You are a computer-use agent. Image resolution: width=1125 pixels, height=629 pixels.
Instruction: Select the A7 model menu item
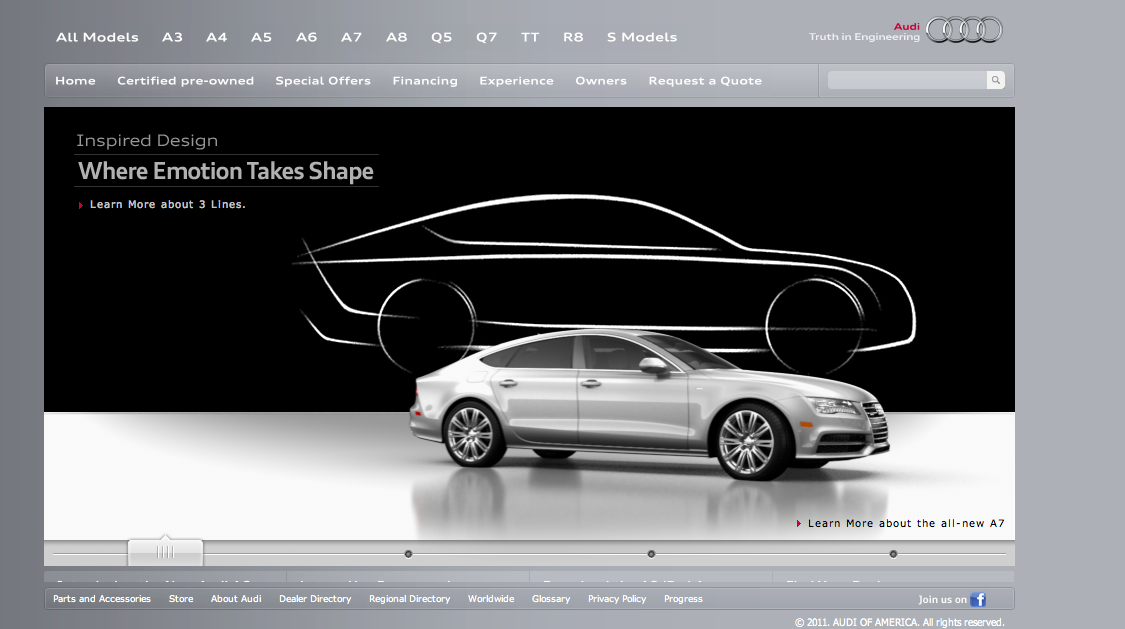pyautogui.click(x=351, y=37)
